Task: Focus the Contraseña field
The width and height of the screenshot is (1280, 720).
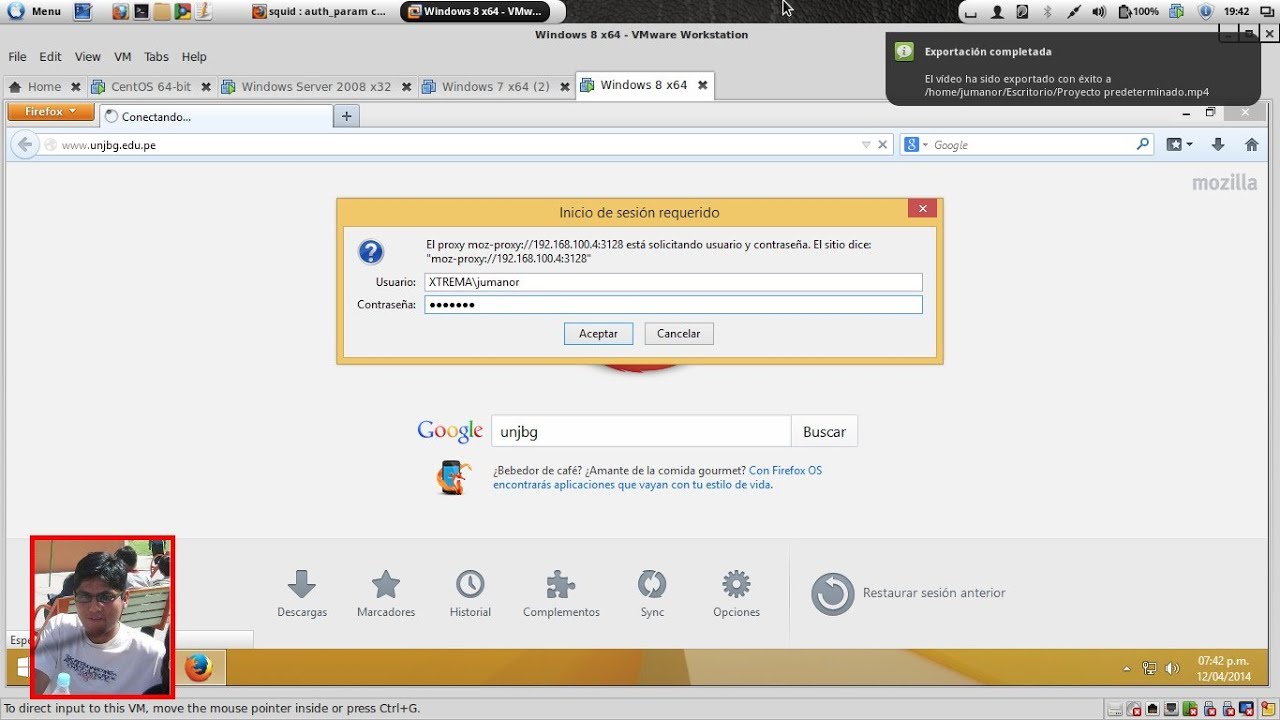Action: [x=673, y=305]
